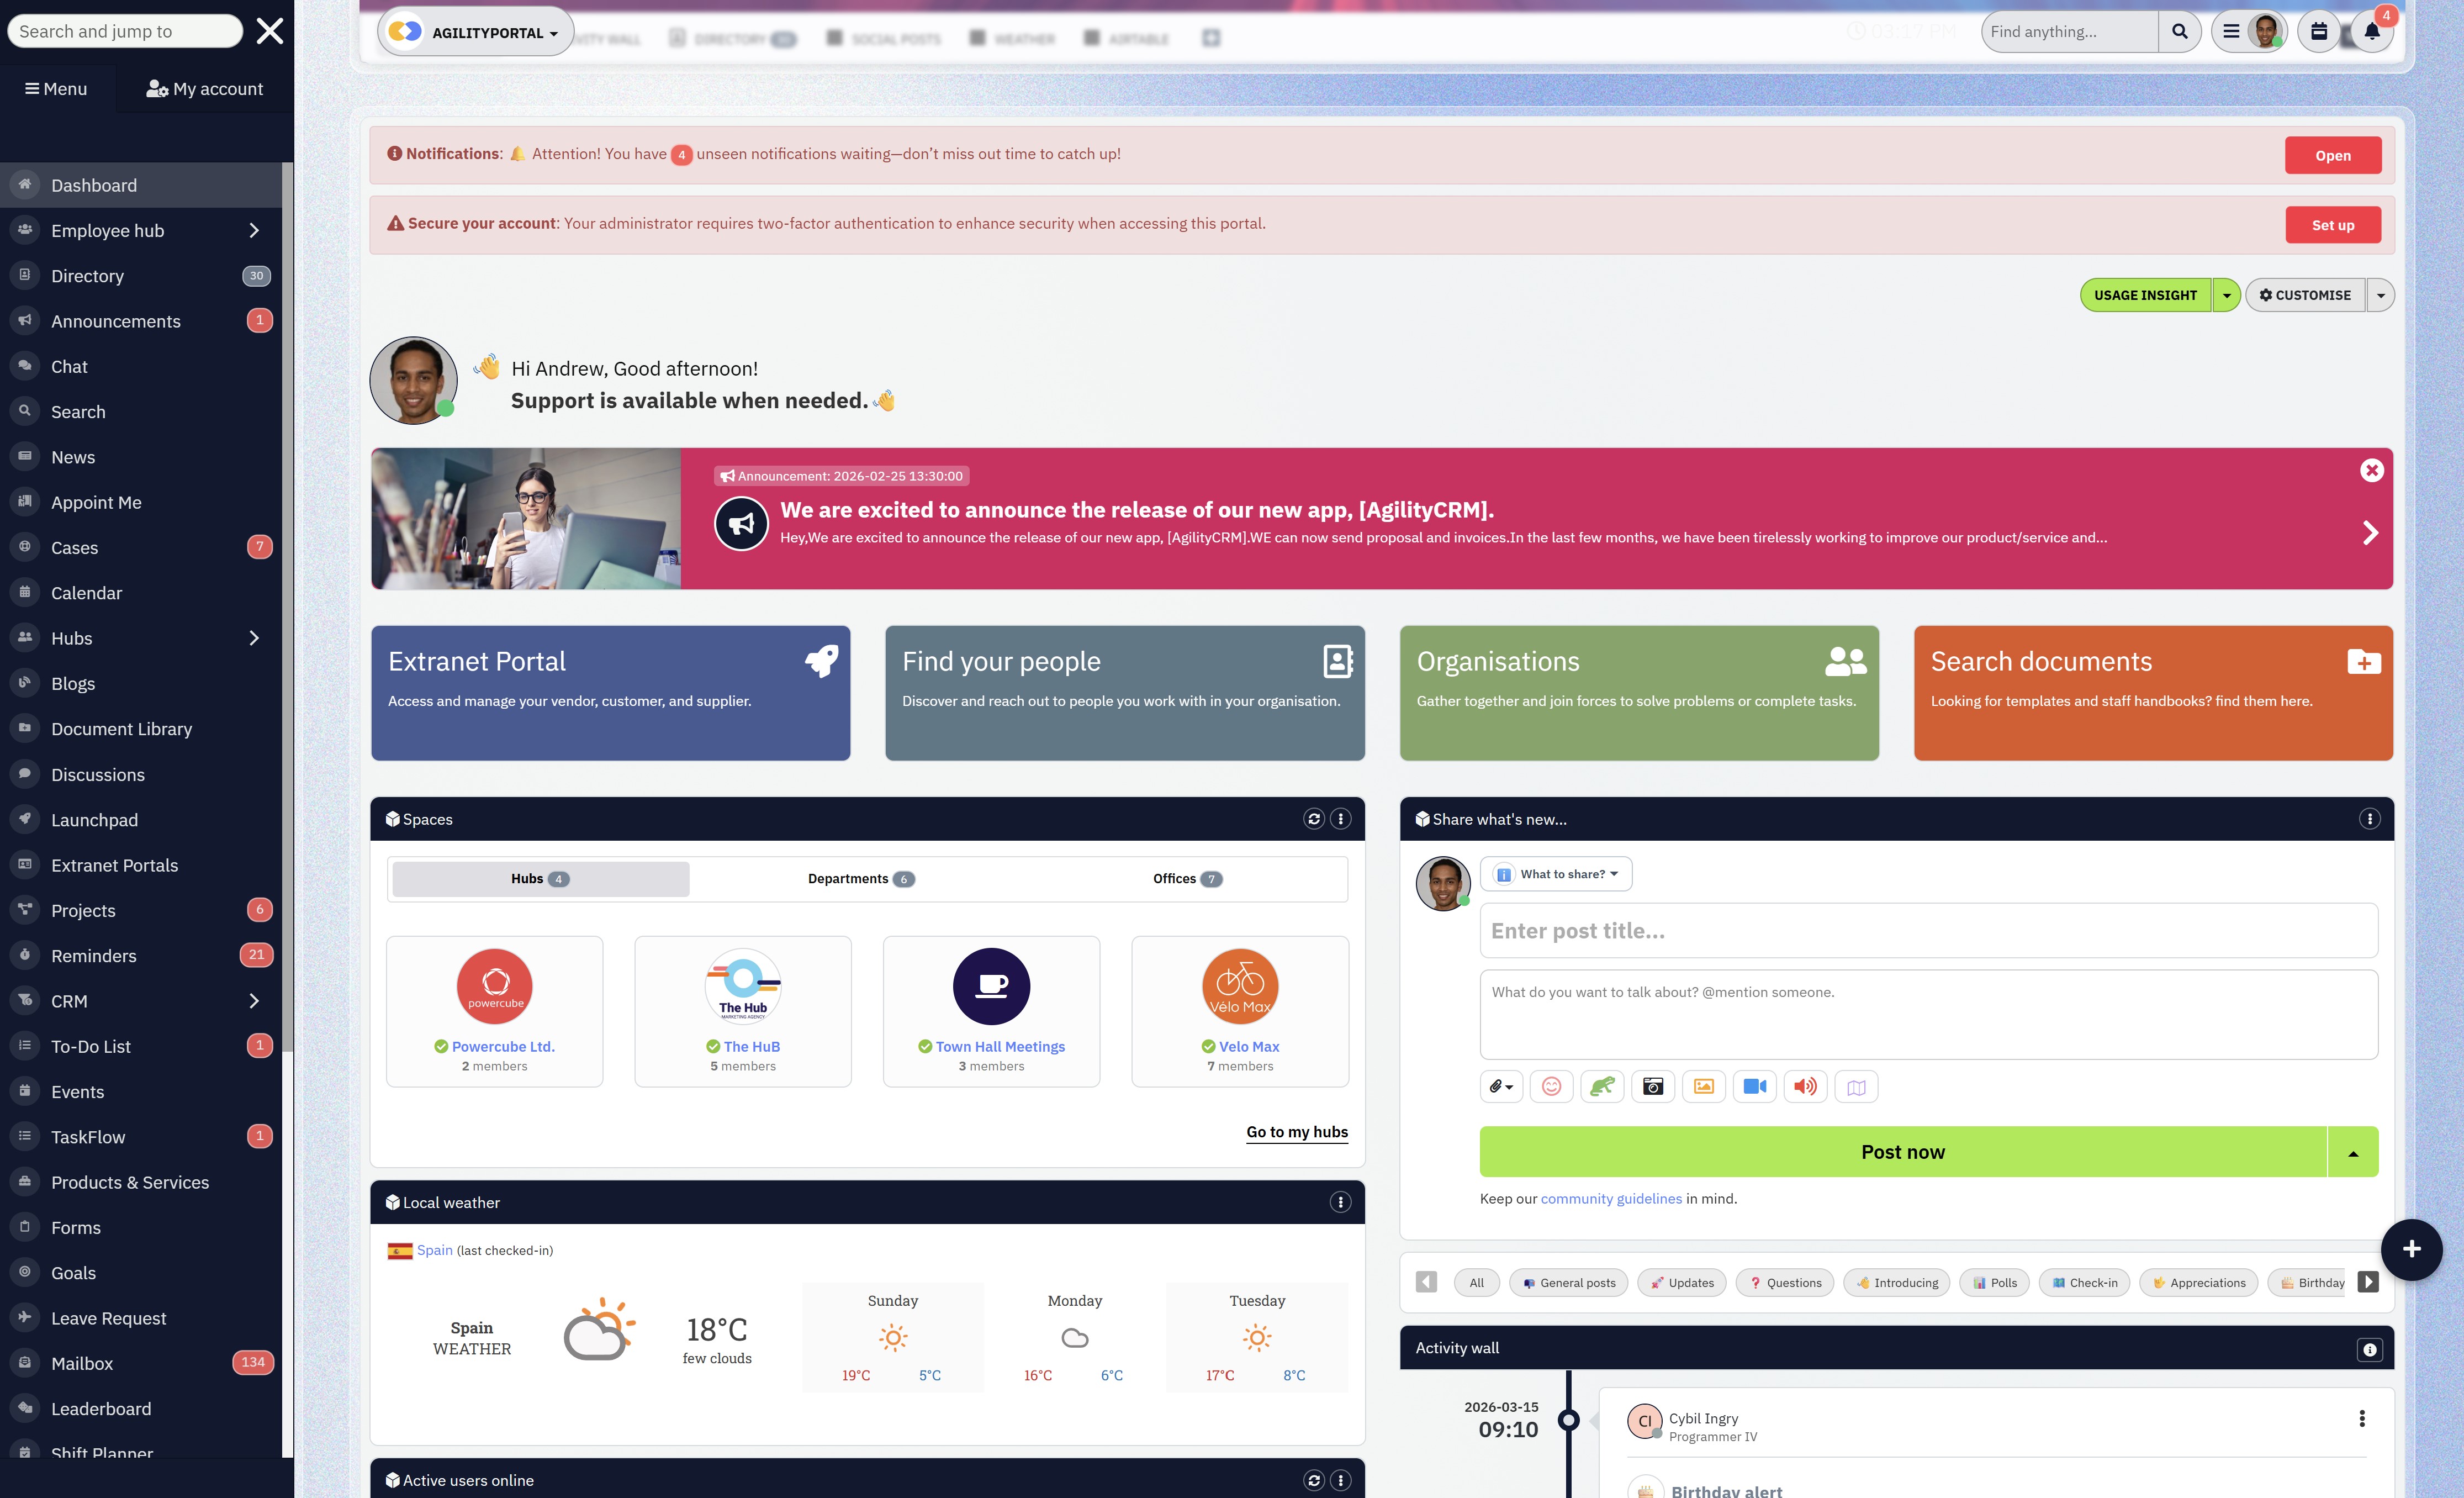The height and width of the screenshot is (1498, 2464).
Task: Click the camera icon to capture a photo
Action: 1653,1086
